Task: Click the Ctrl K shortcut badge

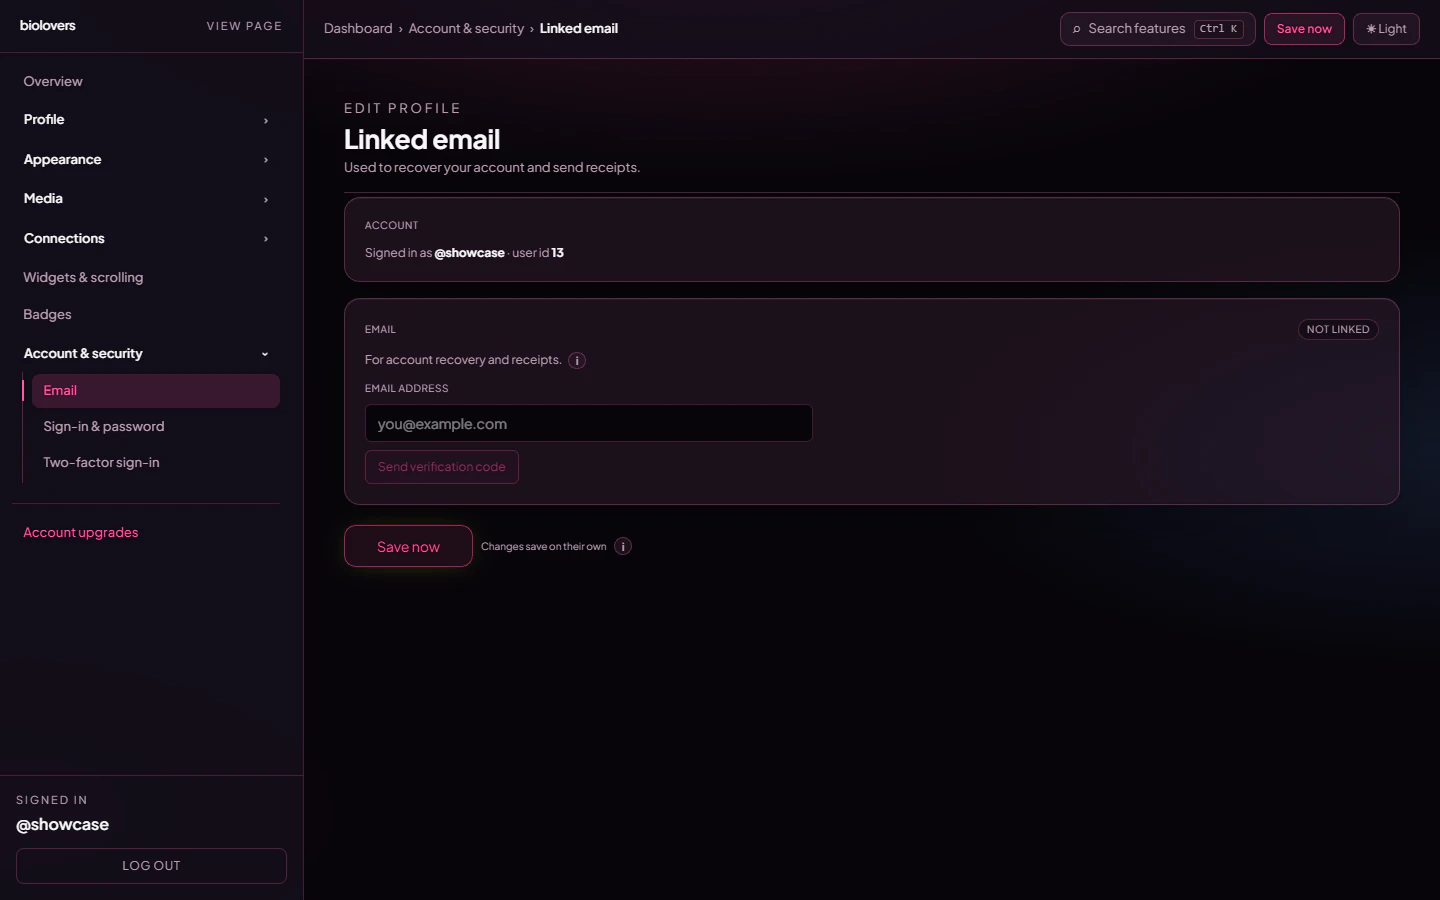Action: coord(1218,28)
